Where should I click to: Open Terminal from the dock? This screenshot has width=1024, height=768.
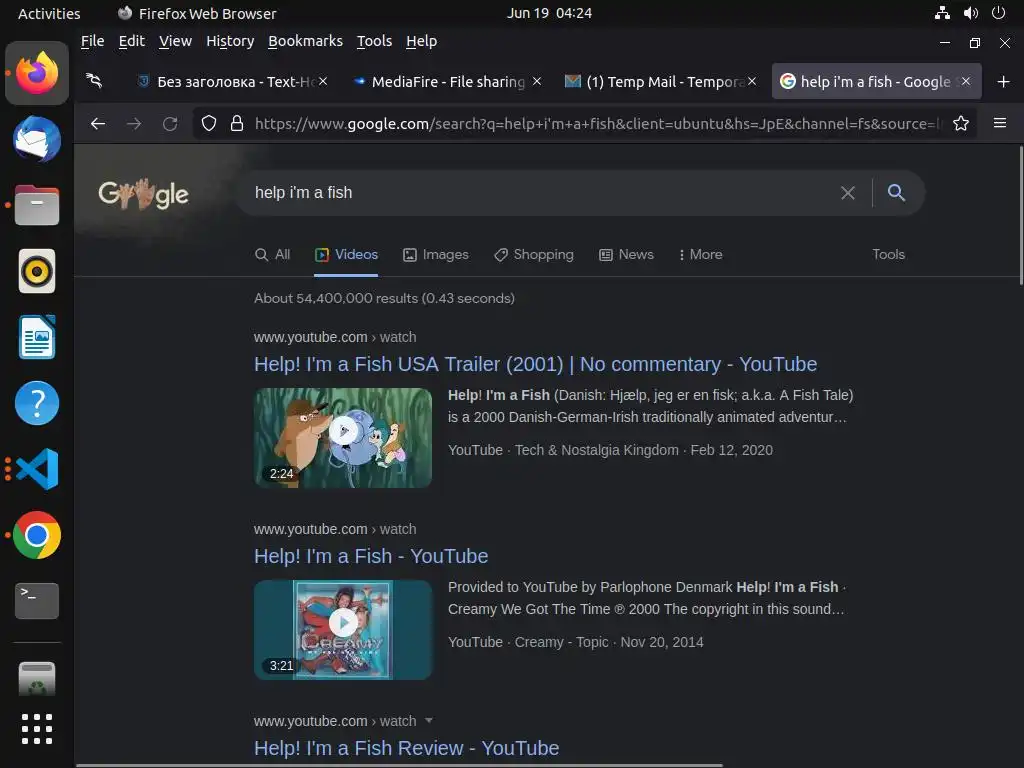(x=37, y=601)
